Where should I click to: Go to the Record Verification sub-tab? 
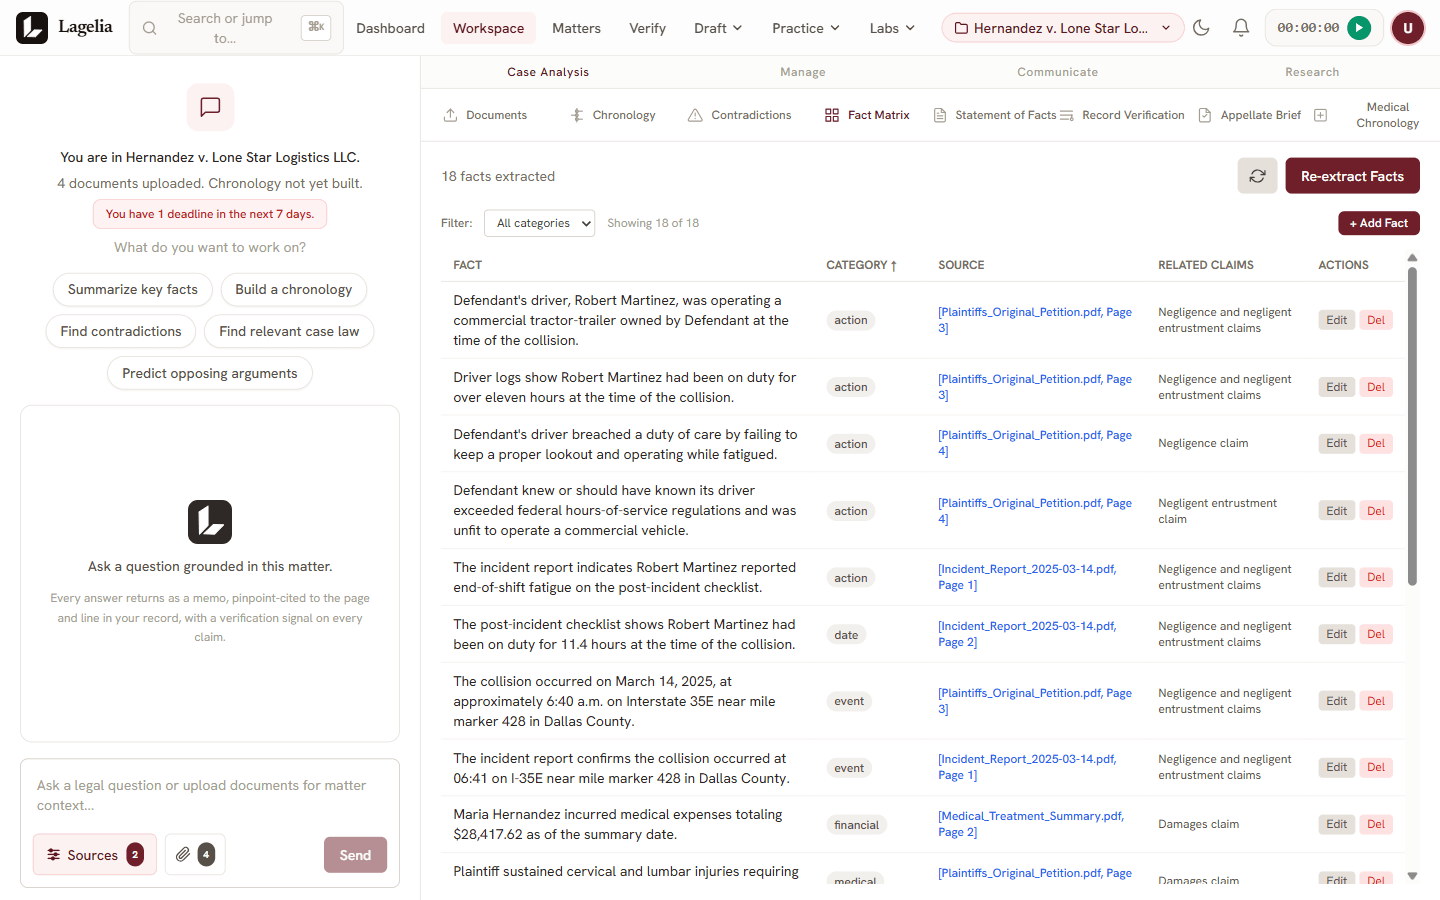1123,115
